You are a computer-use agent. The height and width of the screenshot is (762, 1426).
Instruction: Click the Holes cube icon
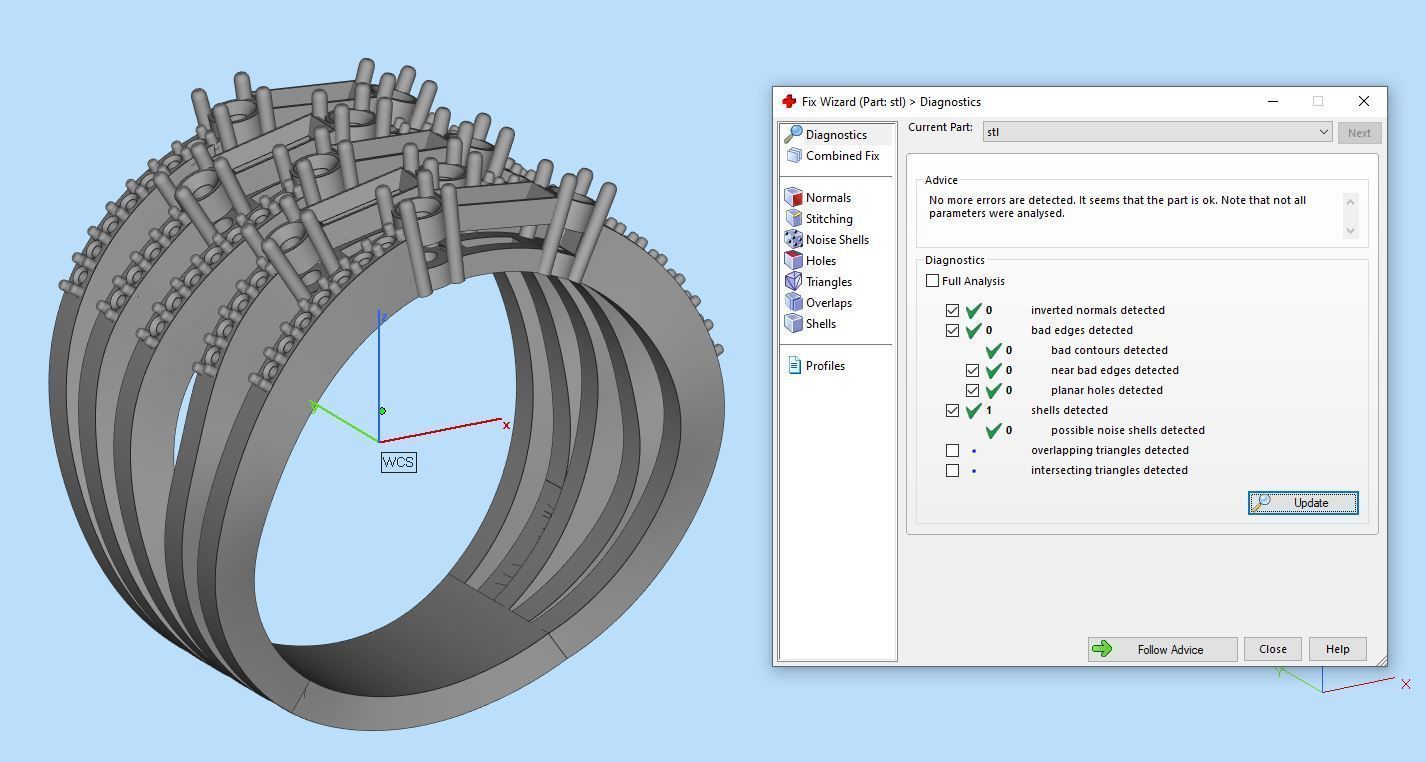pyautogui.click(x=794, y=261)
